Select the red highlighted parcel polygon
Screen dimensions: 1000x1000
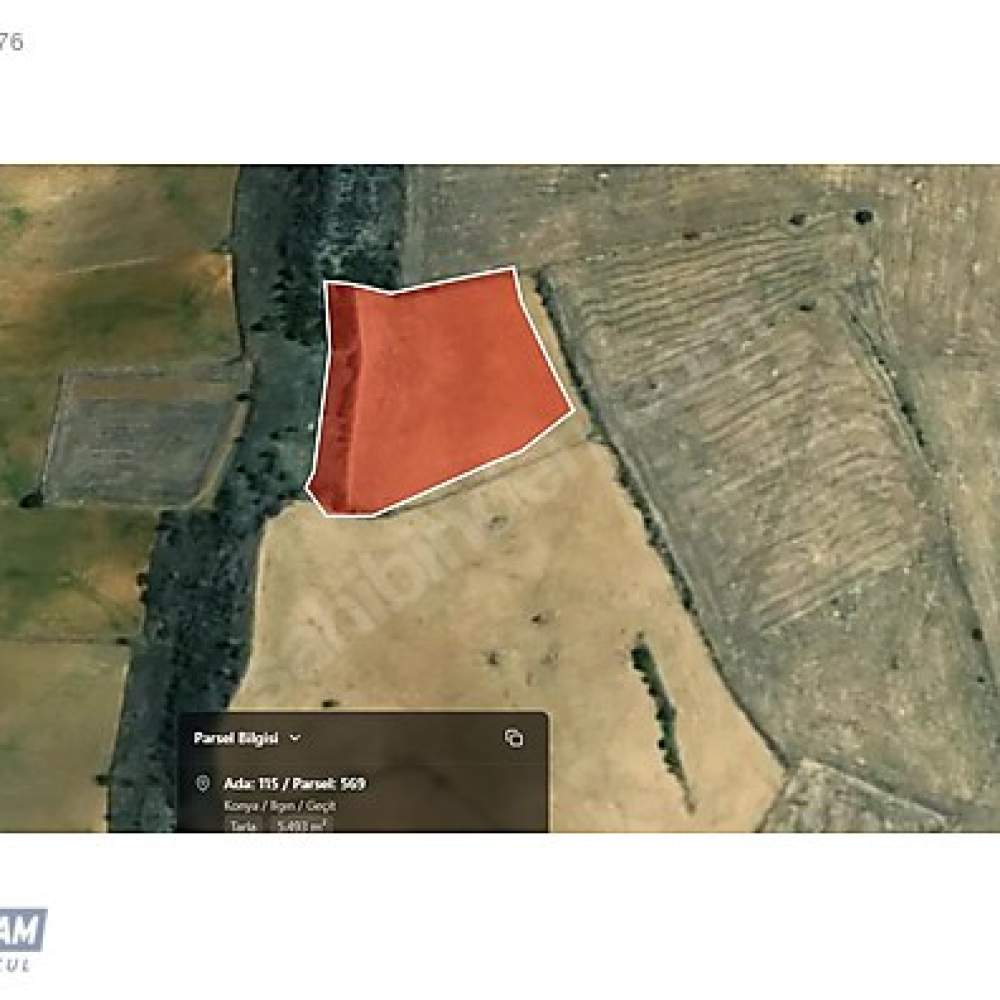coord(434,389)
